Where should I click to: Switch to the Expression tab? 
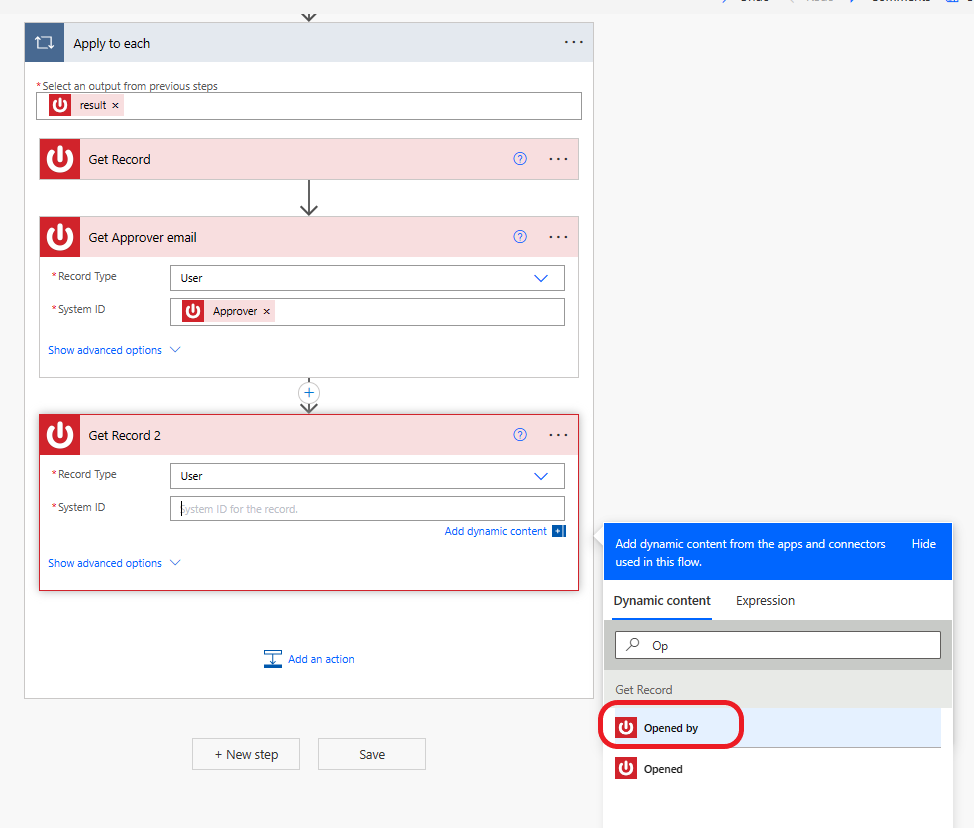click(765, 601)
